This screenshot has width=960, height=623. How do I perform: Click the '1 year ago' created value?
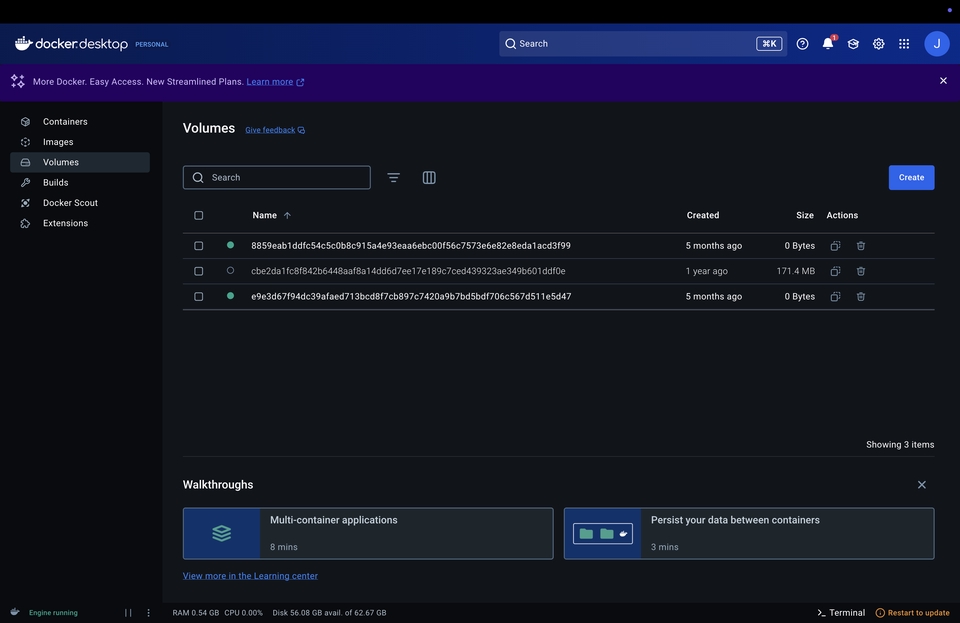(707, 271)
